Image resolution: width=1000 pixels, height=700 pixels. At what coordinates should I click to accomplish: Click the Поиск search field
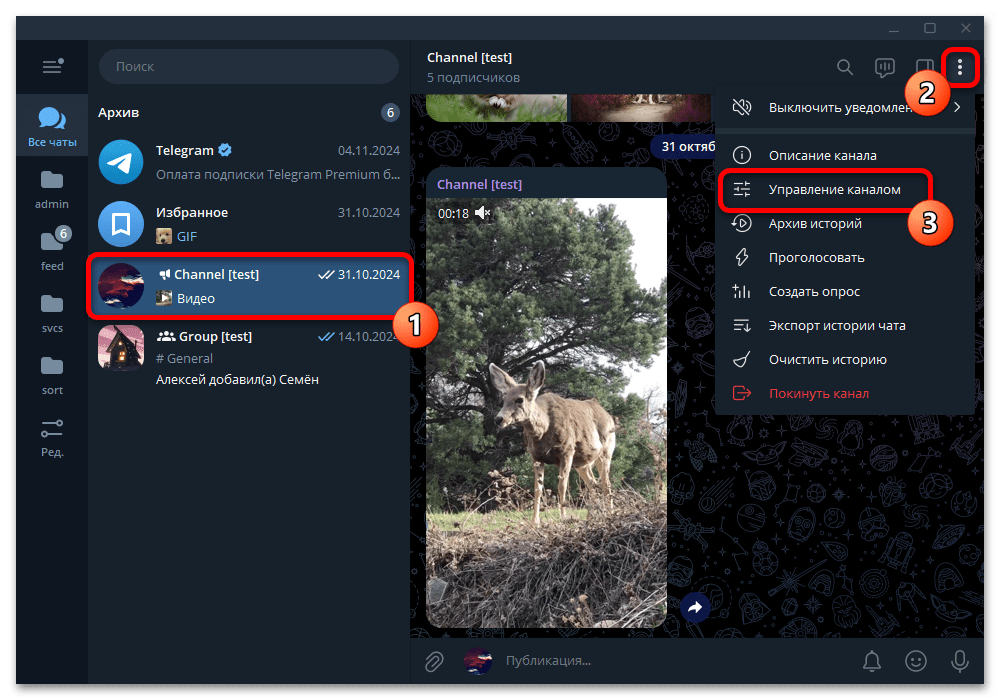tap(249, 66)
